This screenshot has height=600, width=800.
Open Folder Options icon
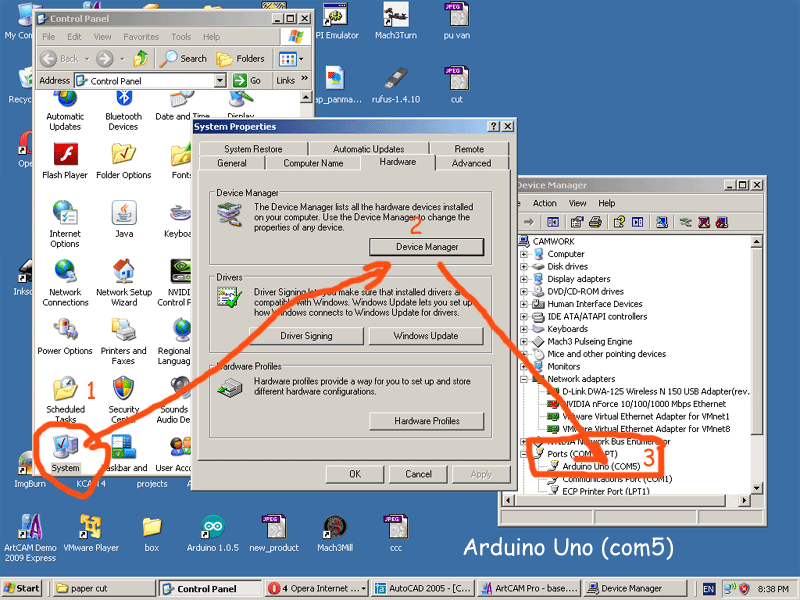[x=123, y=161]
